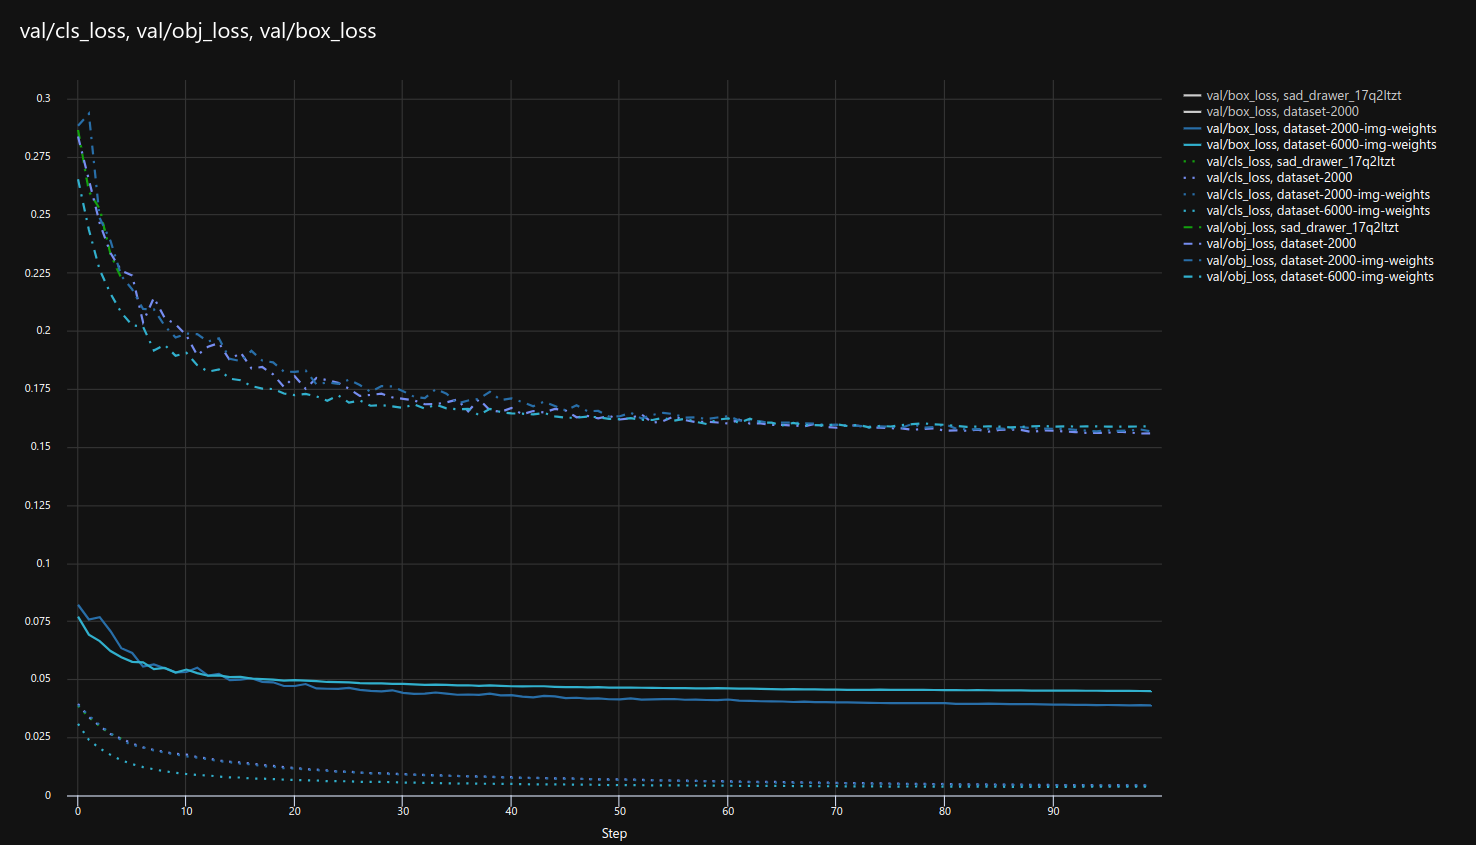Click the Step axis label
The image size is (1476, 845).
[x=613, y=833]
